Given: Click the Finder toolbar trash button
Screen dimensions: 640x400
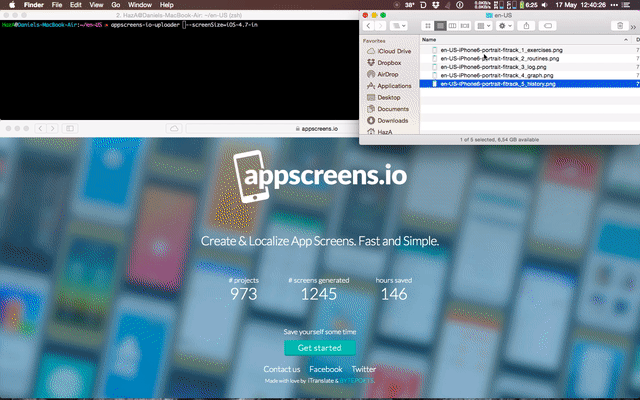Looking at the screenshot, I should 620,26.
